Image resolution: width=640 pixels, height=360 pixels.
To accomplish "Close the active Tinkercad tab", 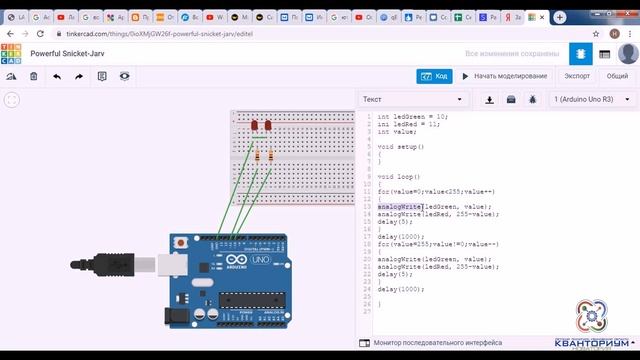I will click(x=542, y=17).
